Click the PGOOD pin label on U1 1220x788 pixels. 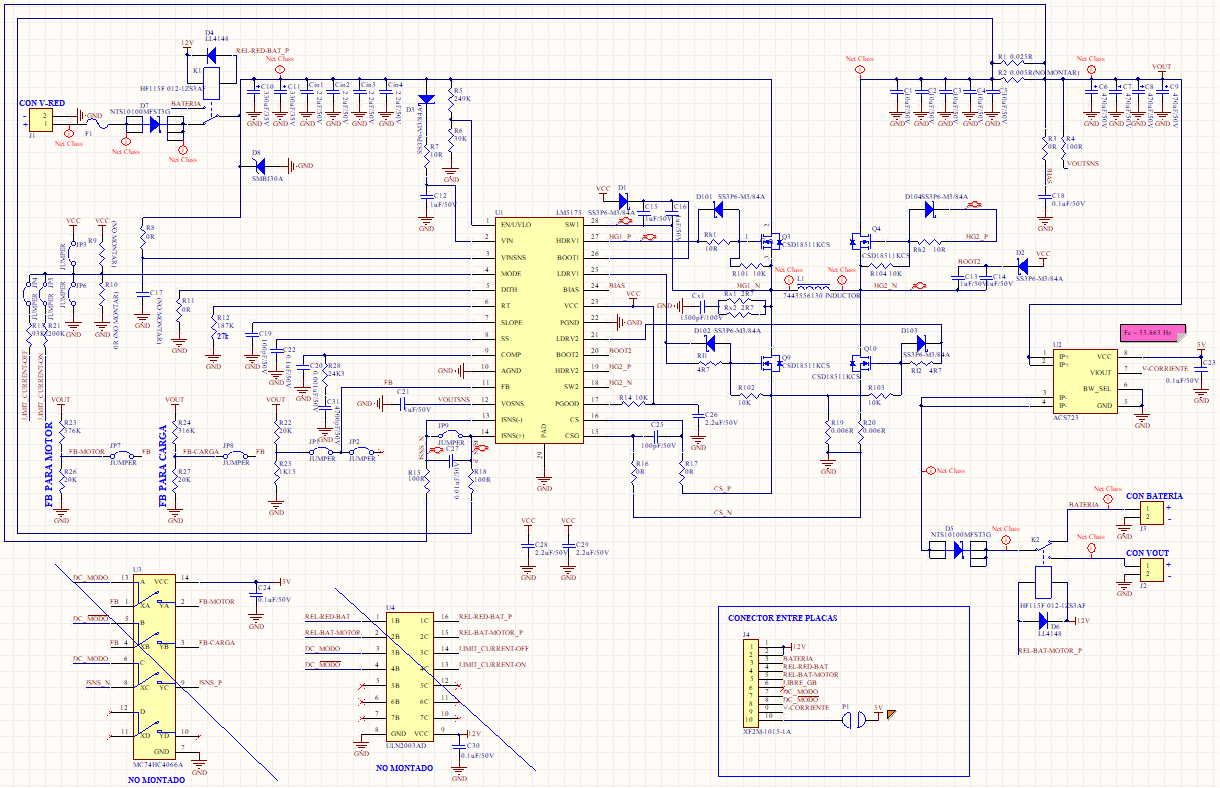point(568,402)
